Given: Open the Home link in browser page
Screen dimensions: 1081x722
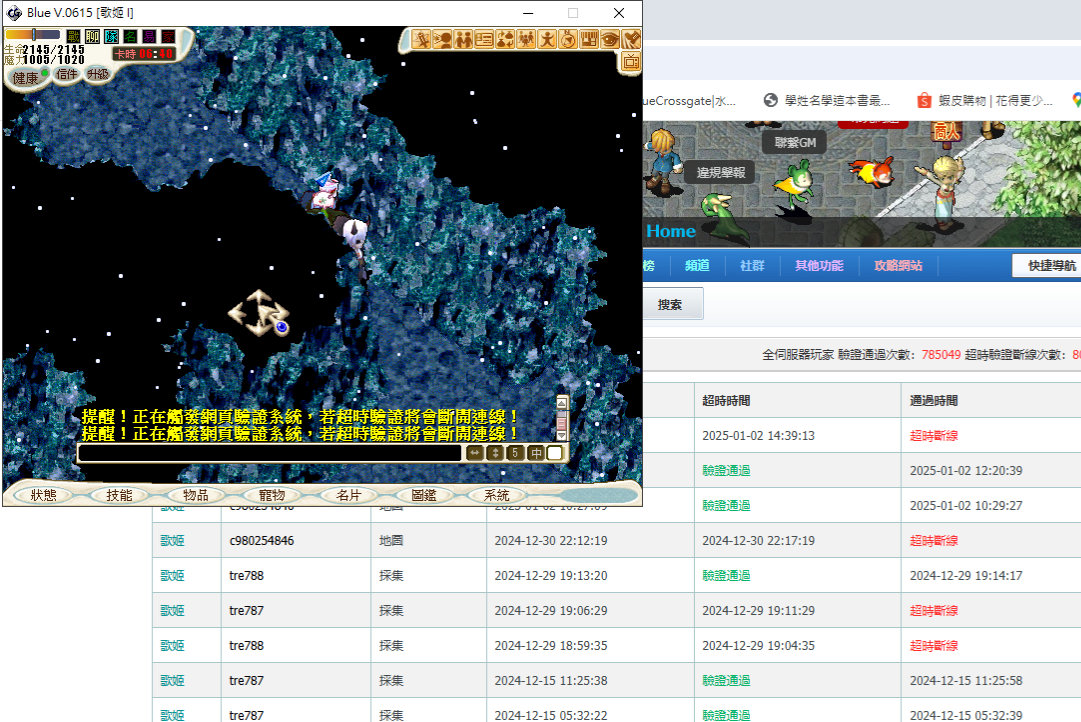Looking at the screenshot, I should 671,231.
